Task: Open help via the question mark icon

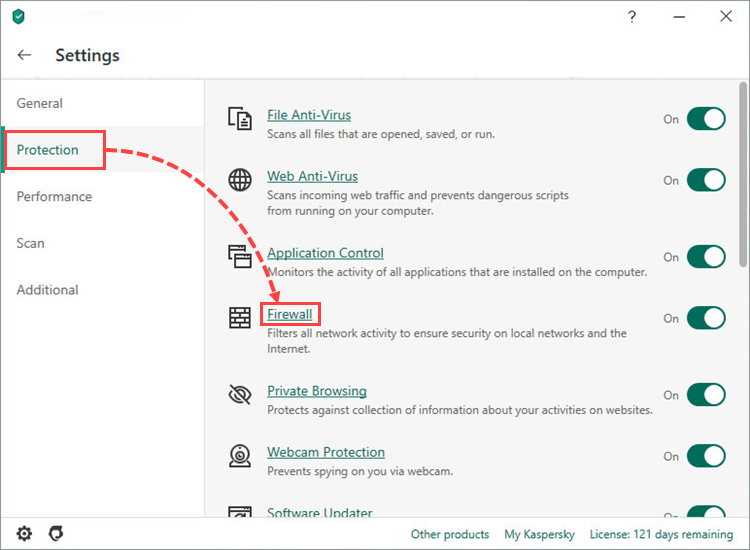Action: point(632,17)
